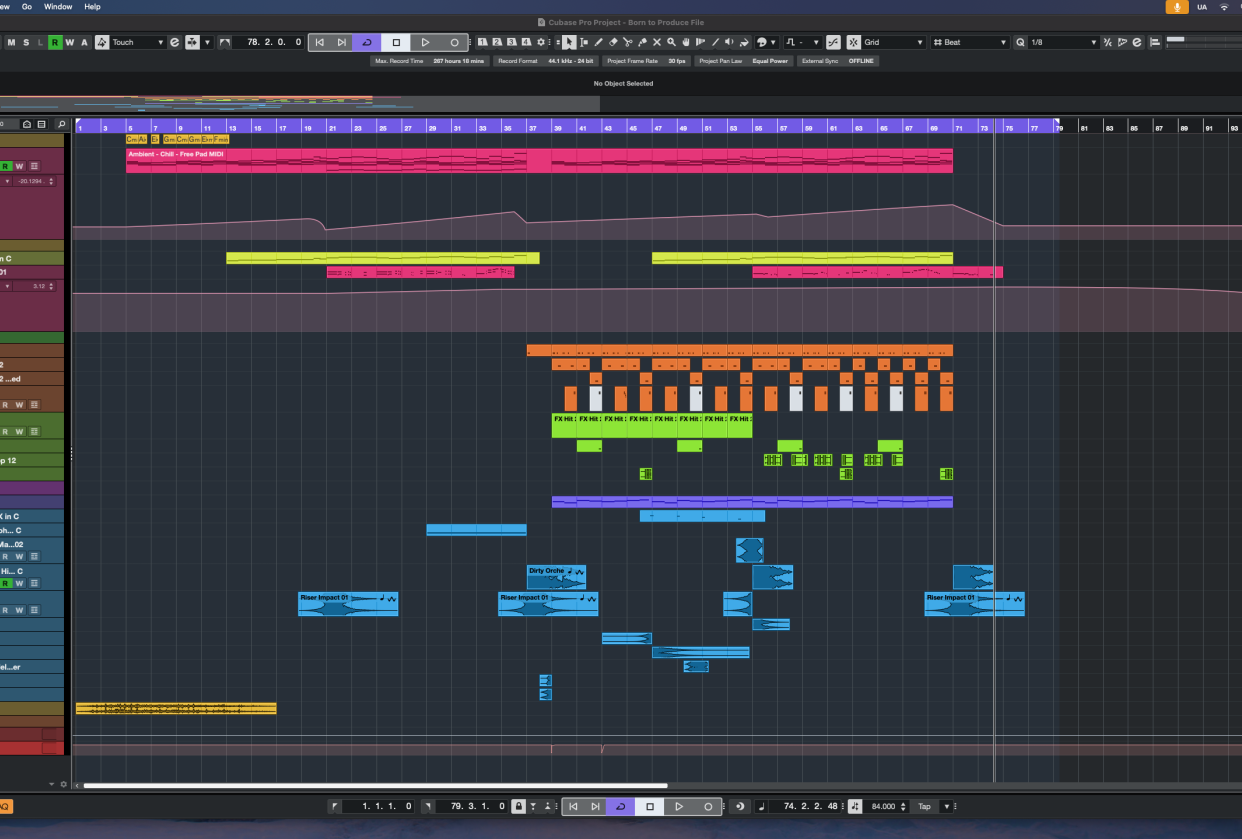Toggle Snap to Zero Crossing
Screen dimensions: 1242x839
[833, 42]
